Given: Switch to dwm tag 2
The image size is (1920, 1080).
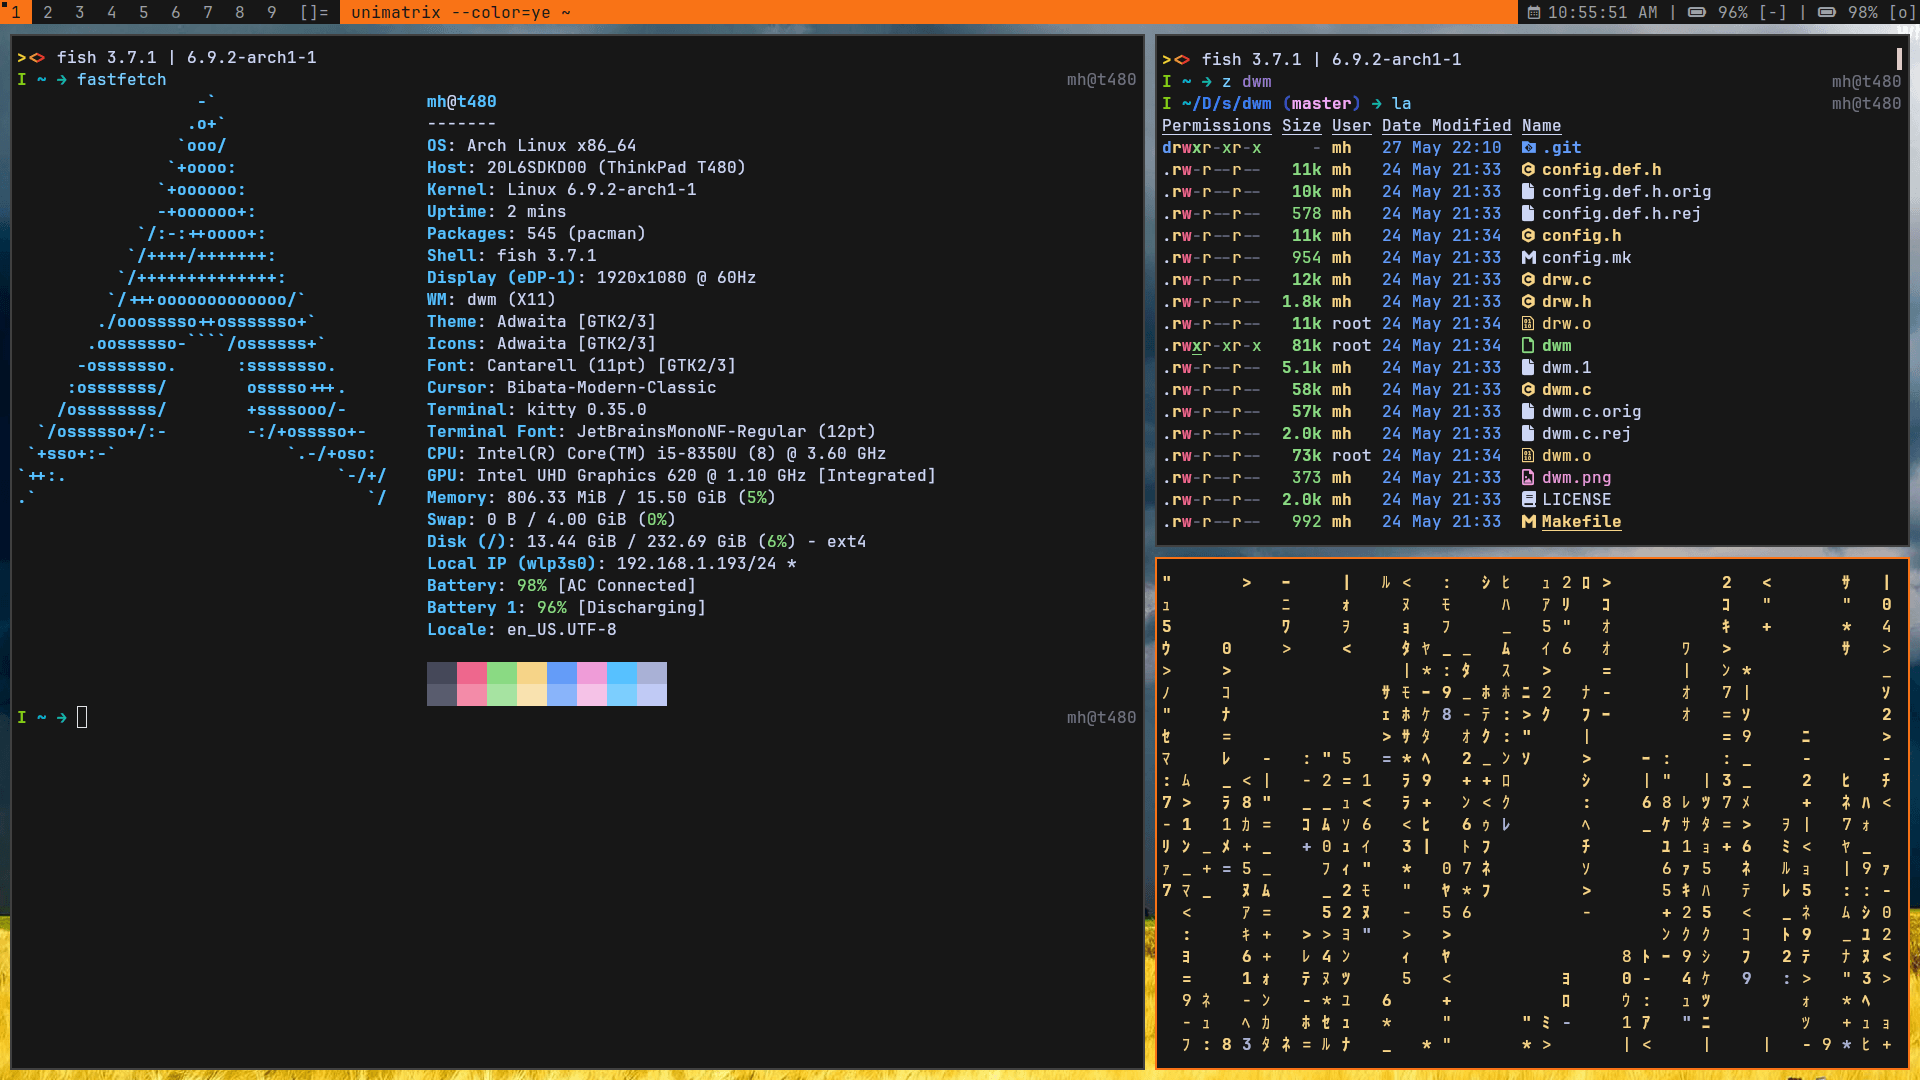Looking at the screenshot, I should click(48, 12).
